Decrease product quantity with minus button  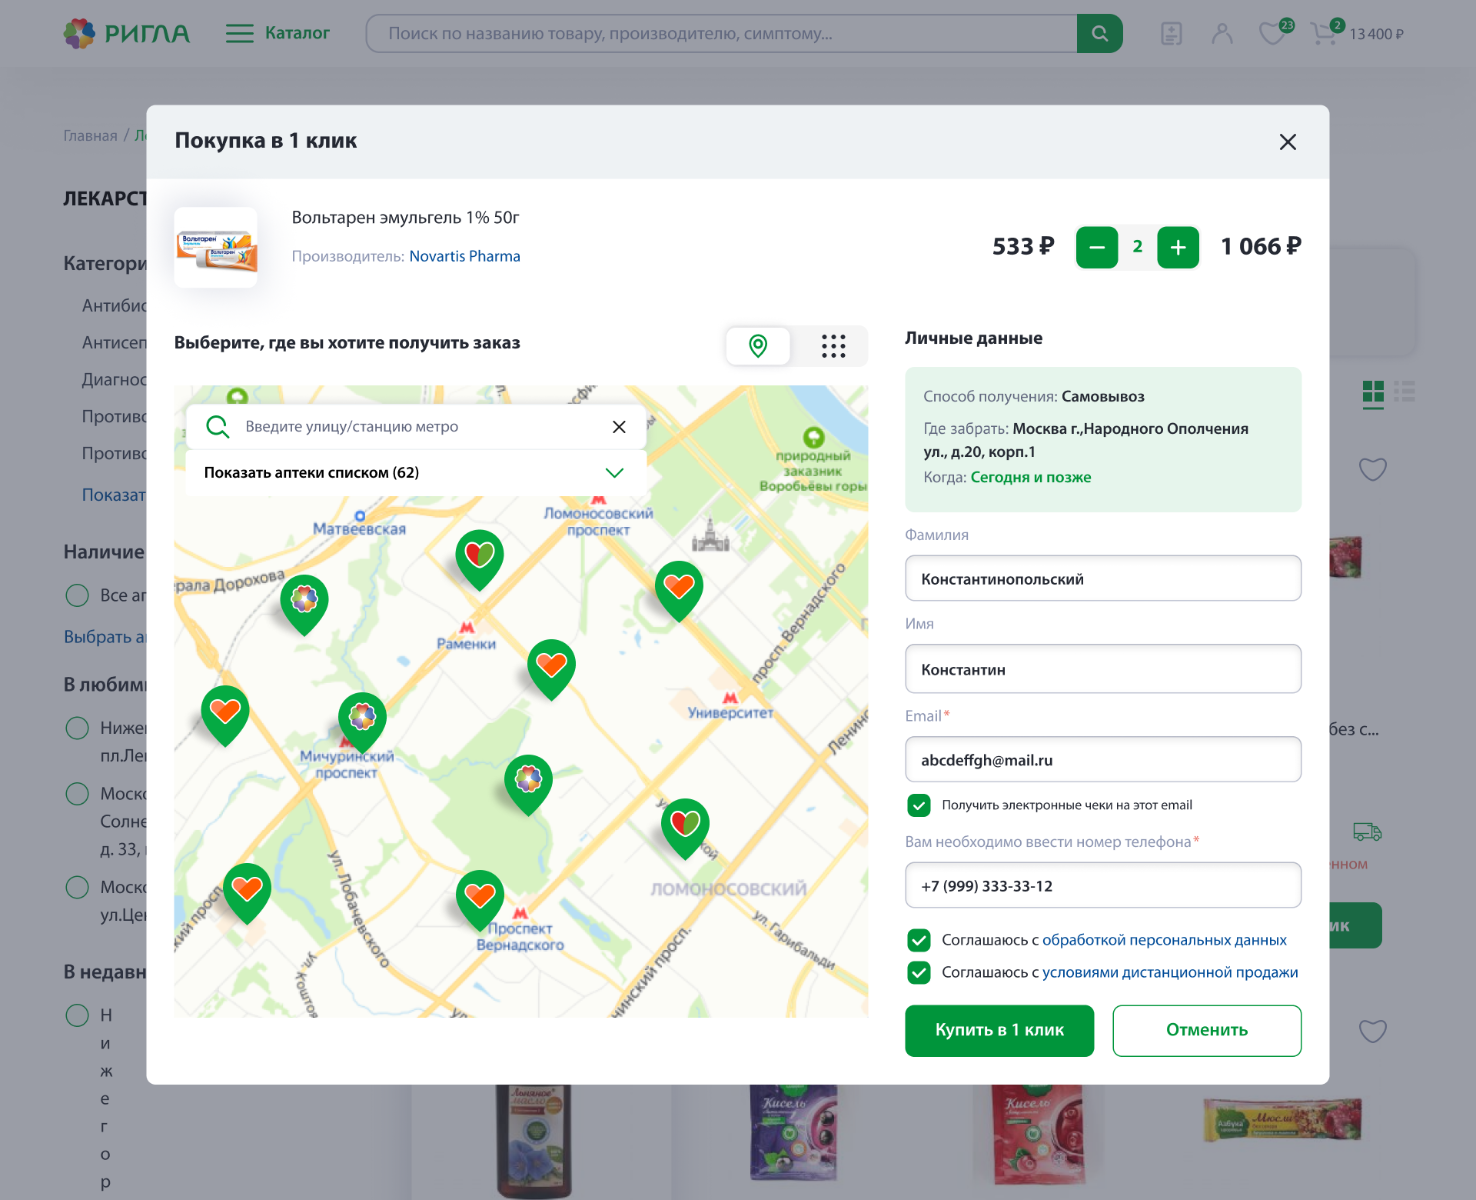click(1097, 247)
